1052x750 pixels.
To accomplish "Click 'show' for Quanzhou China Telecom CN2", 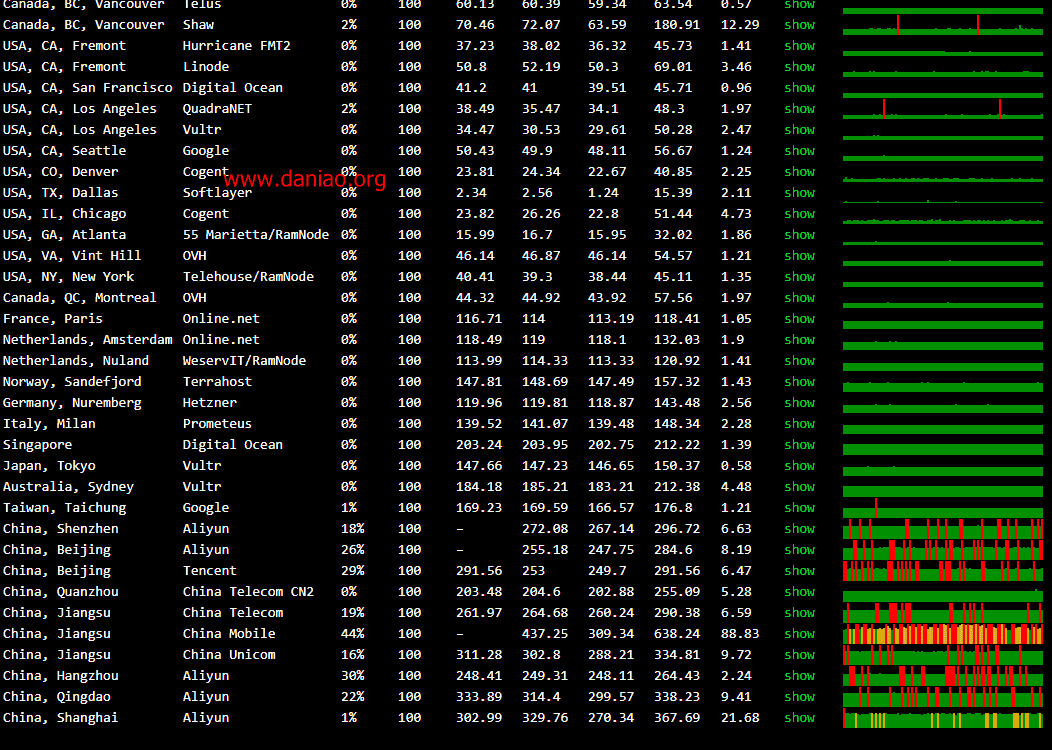I will pos(800,592).
